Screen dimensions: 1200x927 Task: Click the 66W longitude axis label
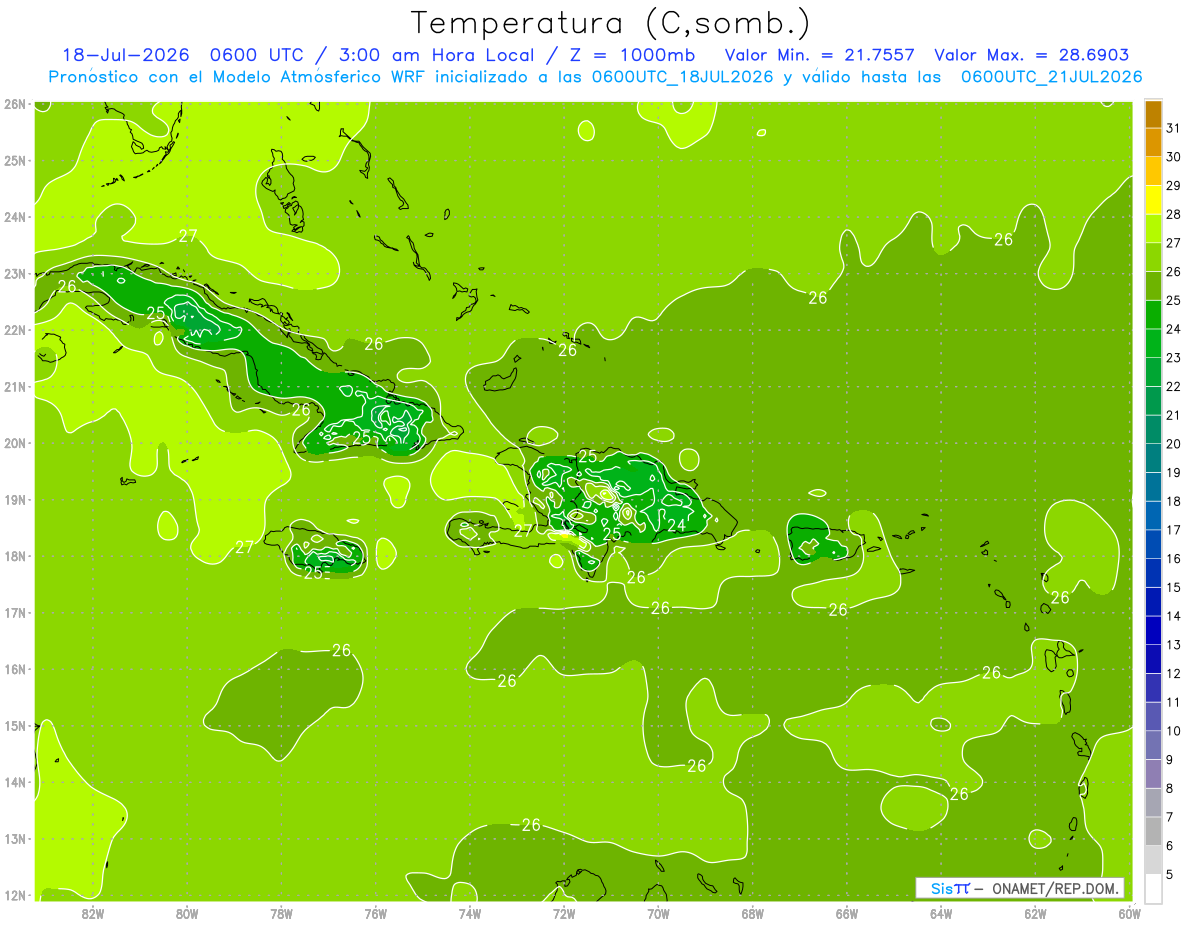(x=847, y=913)
